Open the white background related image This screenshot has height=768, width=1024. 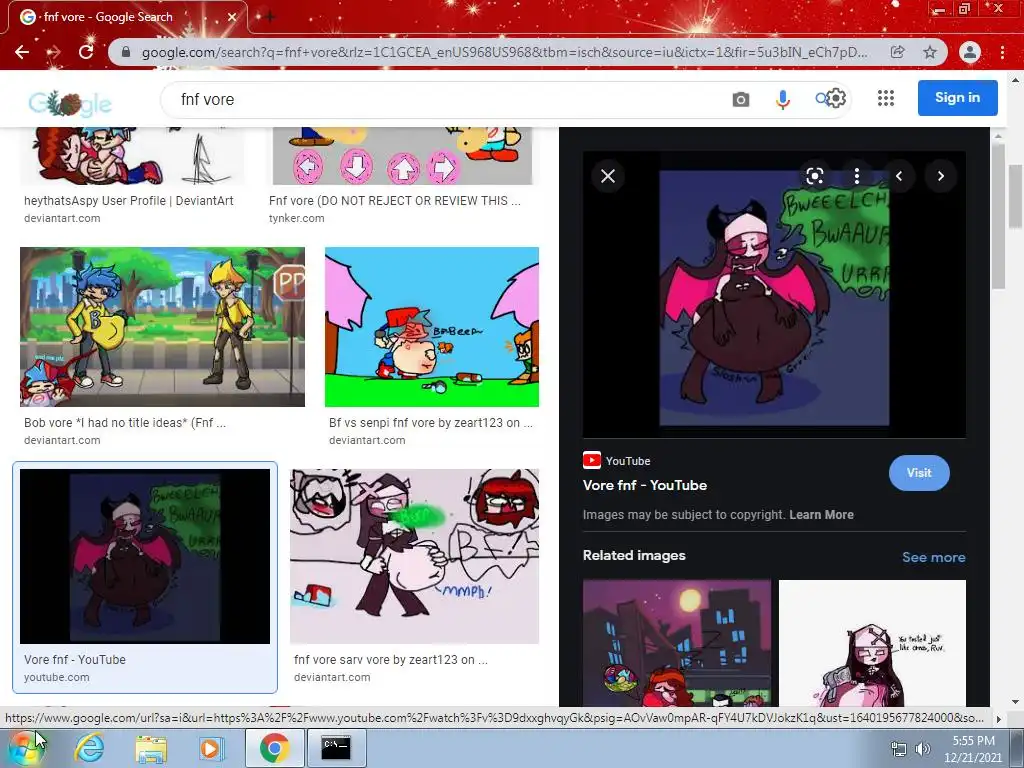872,643
